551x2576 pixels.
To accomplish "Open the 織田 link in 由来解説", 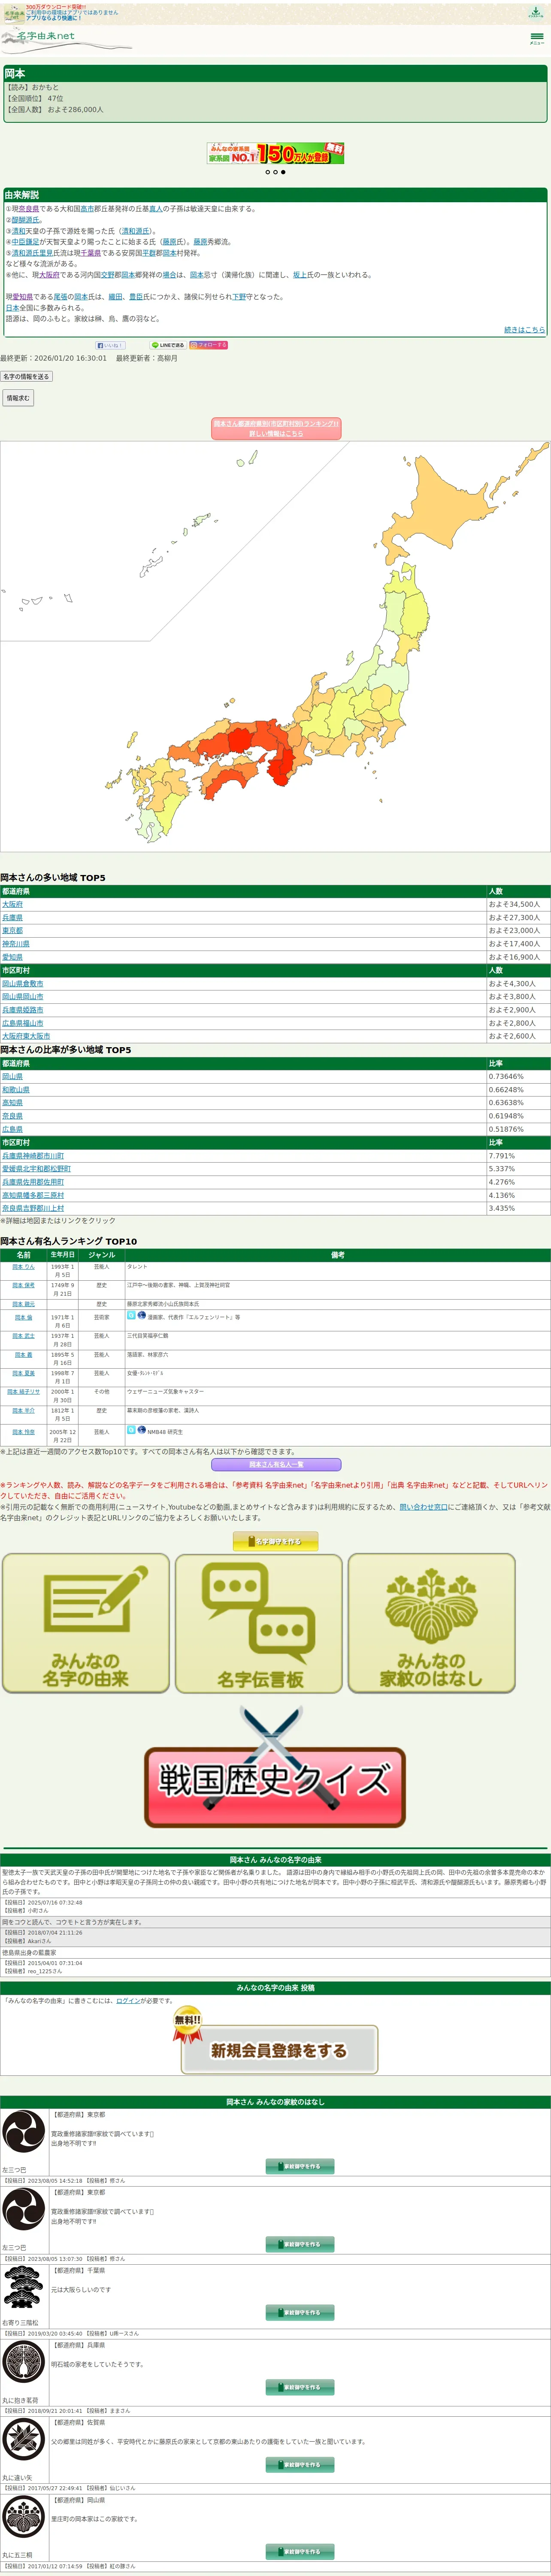I will click(x=115, y=297).
